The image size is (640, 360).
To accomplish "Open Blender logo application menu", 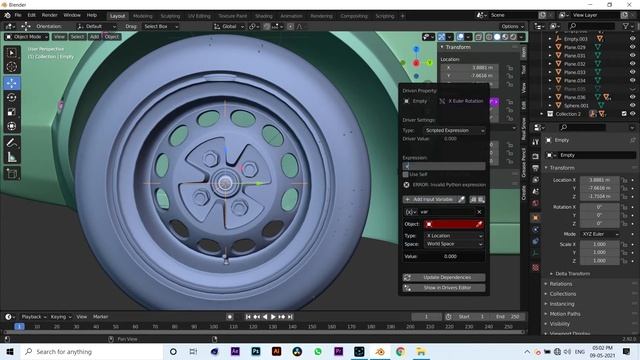I will (x=7, y=16).
